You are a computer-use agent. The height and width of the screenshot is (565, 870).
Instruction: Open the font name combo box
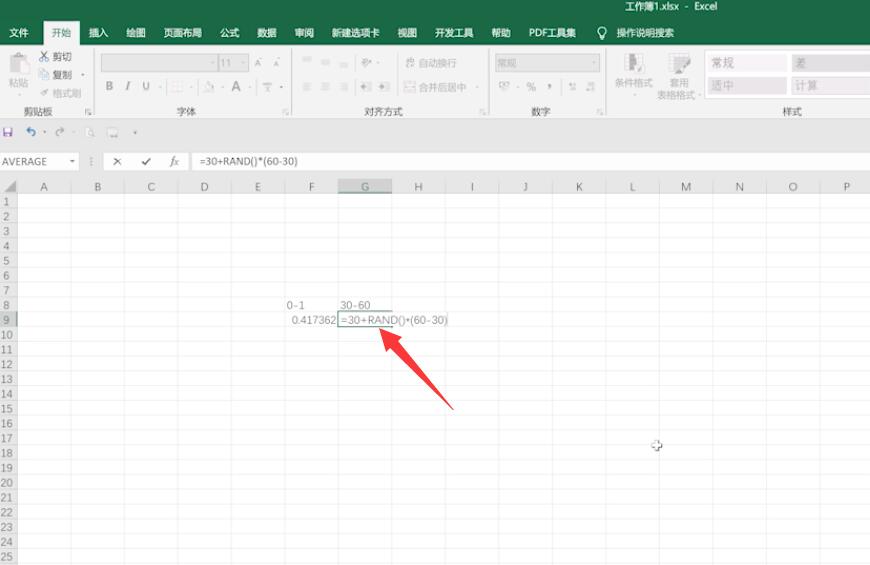point(159,63)
